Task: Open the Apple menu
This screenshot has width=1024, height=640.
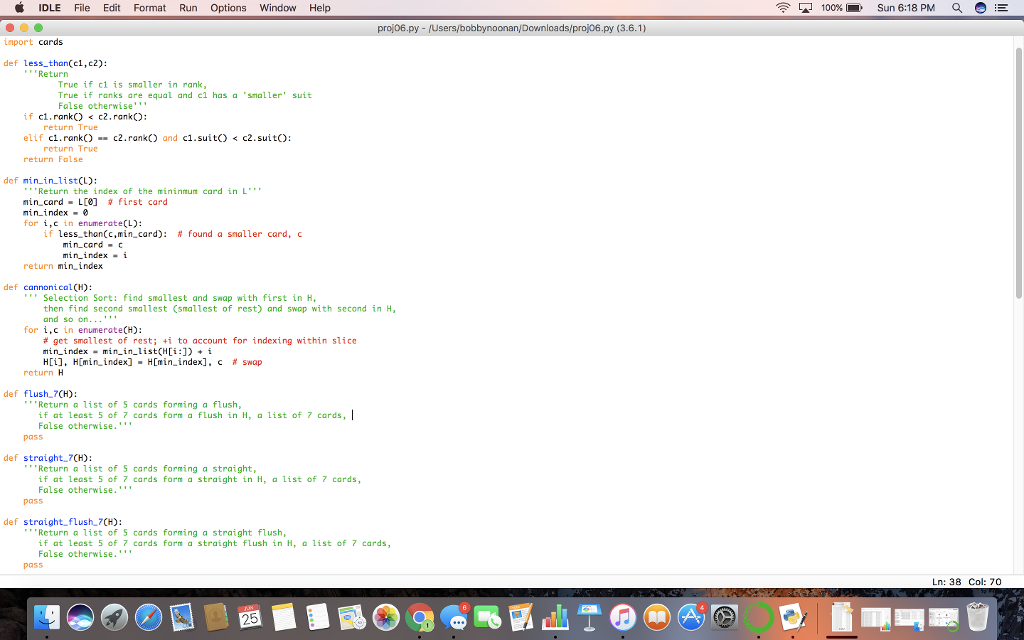Action: [x=20, y=8]
